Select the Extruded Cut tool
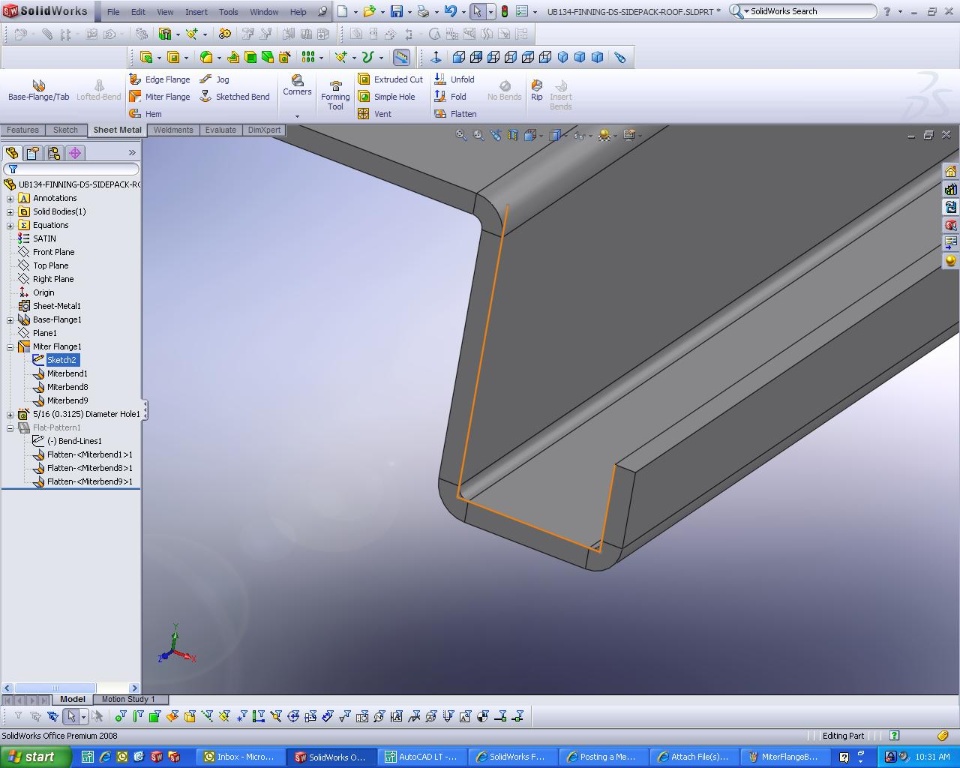 [x=391, y=80]
